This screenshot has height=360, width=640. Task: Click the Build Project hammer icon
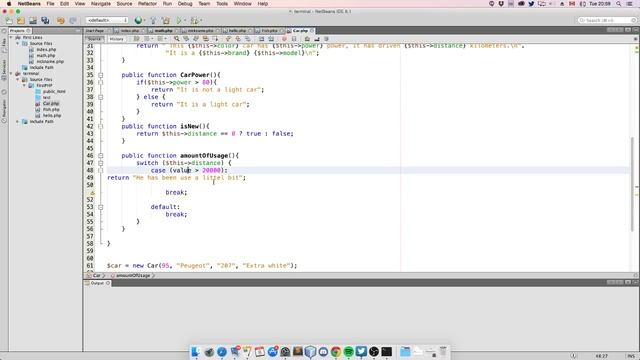pos(153,20)
